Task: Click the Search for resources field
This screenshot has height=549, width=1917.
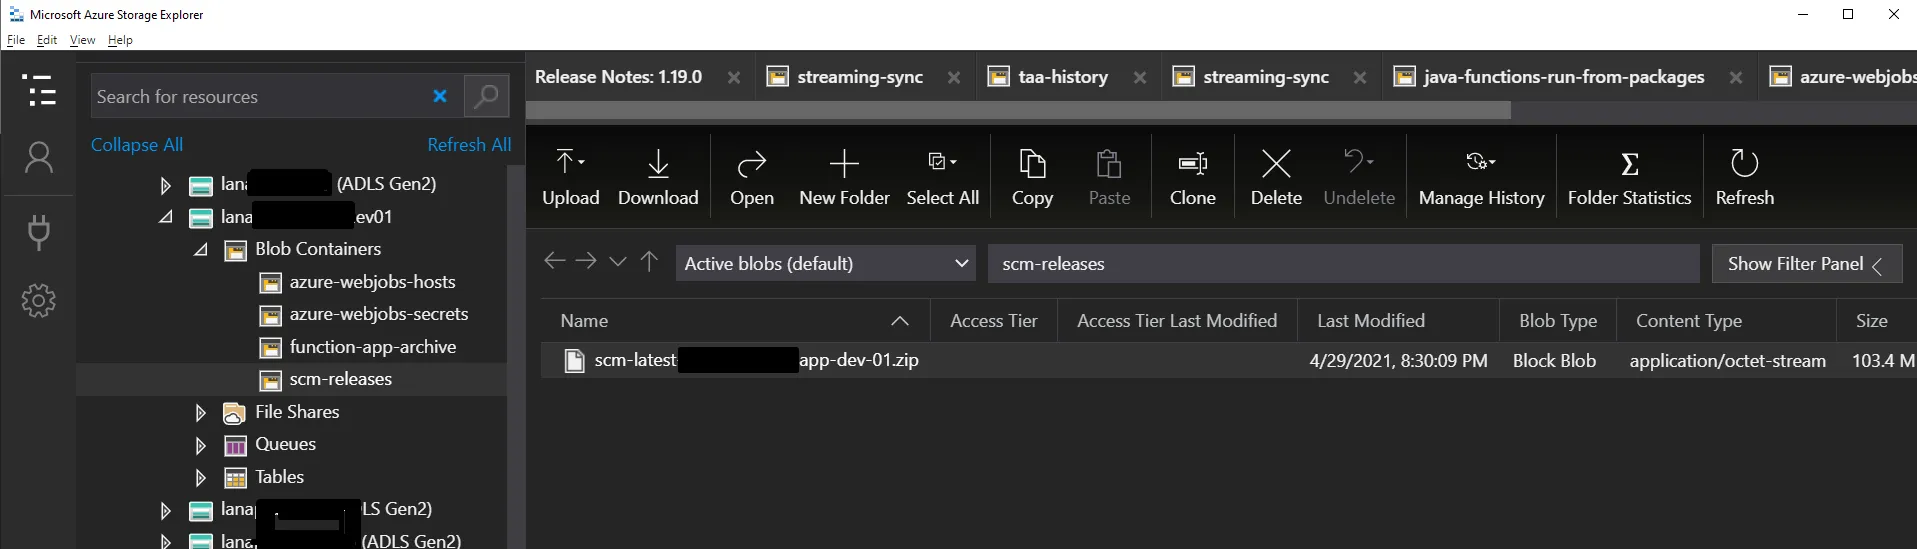Action: [x=255, y=97]
